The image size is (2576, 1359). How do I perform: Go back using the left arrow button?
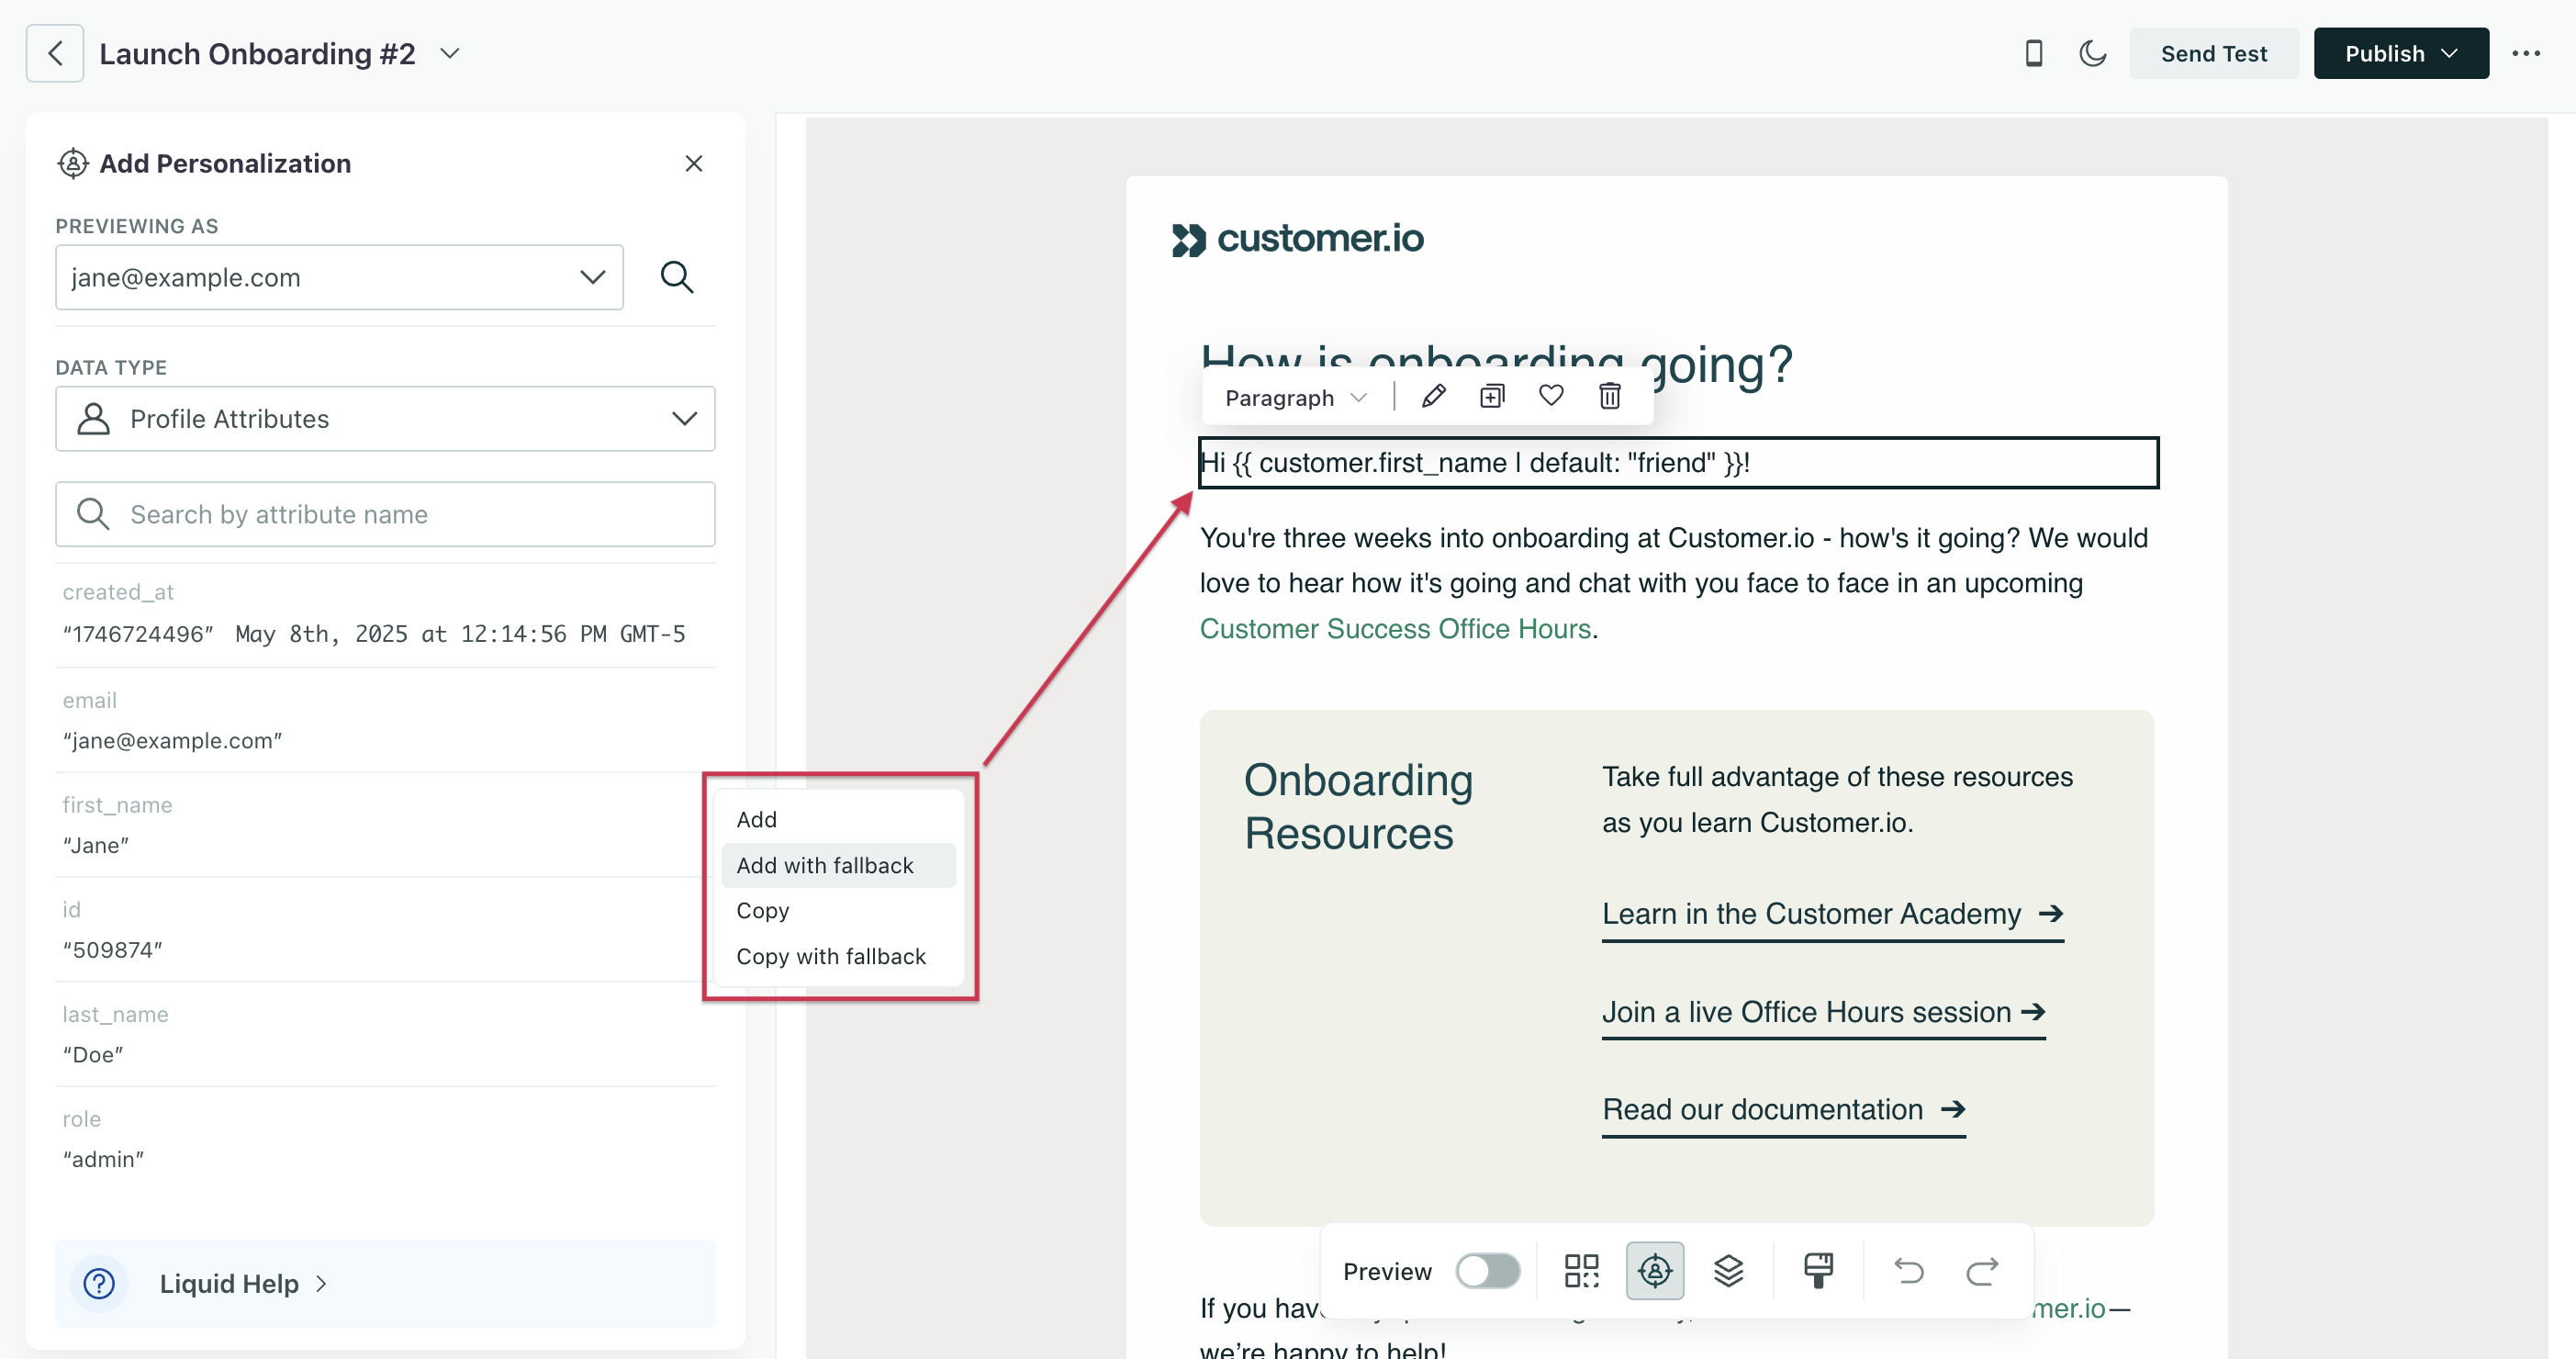55,53
